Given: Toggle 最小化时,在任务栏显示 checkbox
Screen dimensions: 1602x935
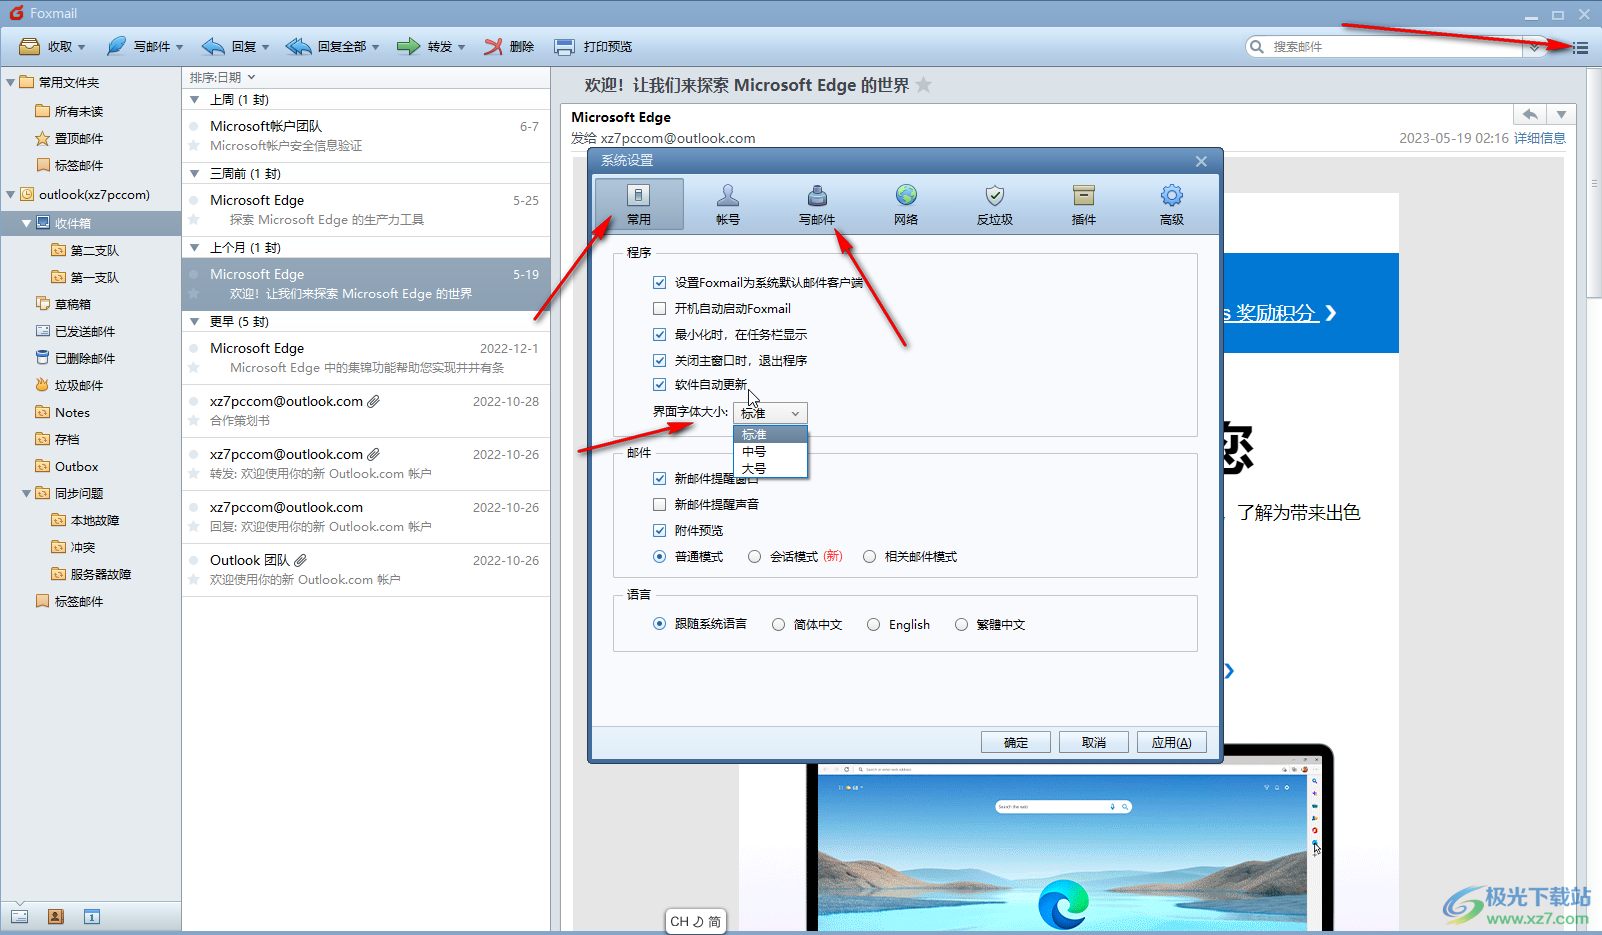Looking at the screenshot, I should 659,335.
